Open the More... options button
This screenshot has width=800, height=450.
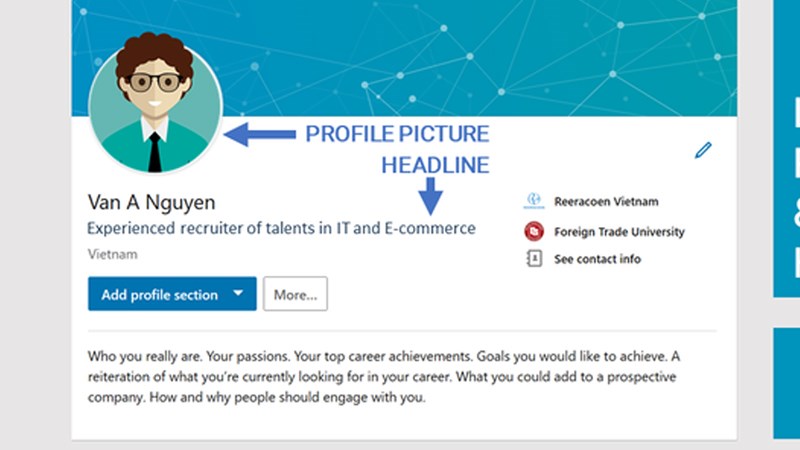295,294
